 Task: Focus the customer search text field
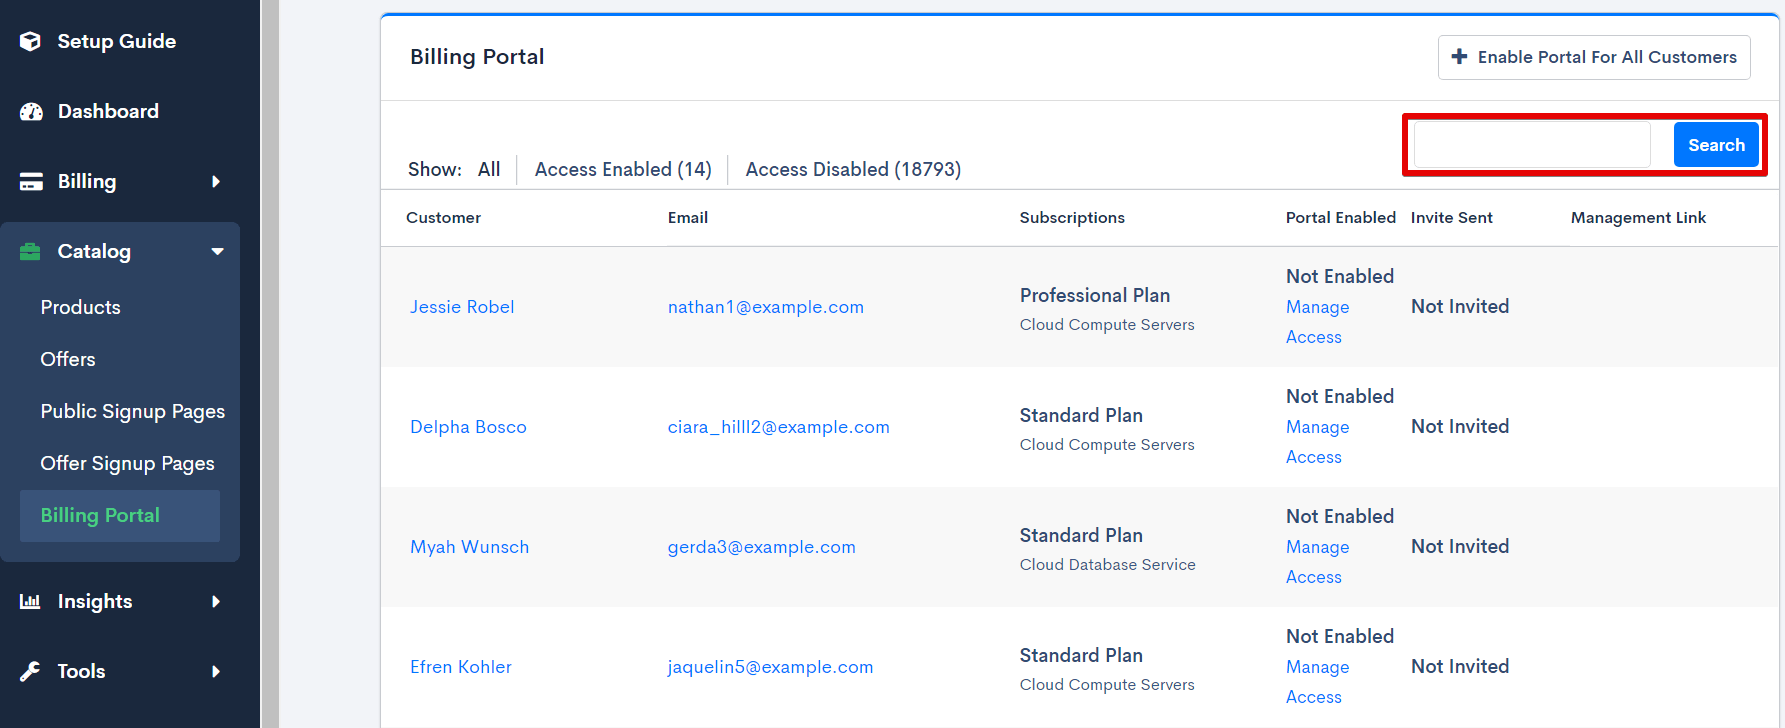[1531, 145]
